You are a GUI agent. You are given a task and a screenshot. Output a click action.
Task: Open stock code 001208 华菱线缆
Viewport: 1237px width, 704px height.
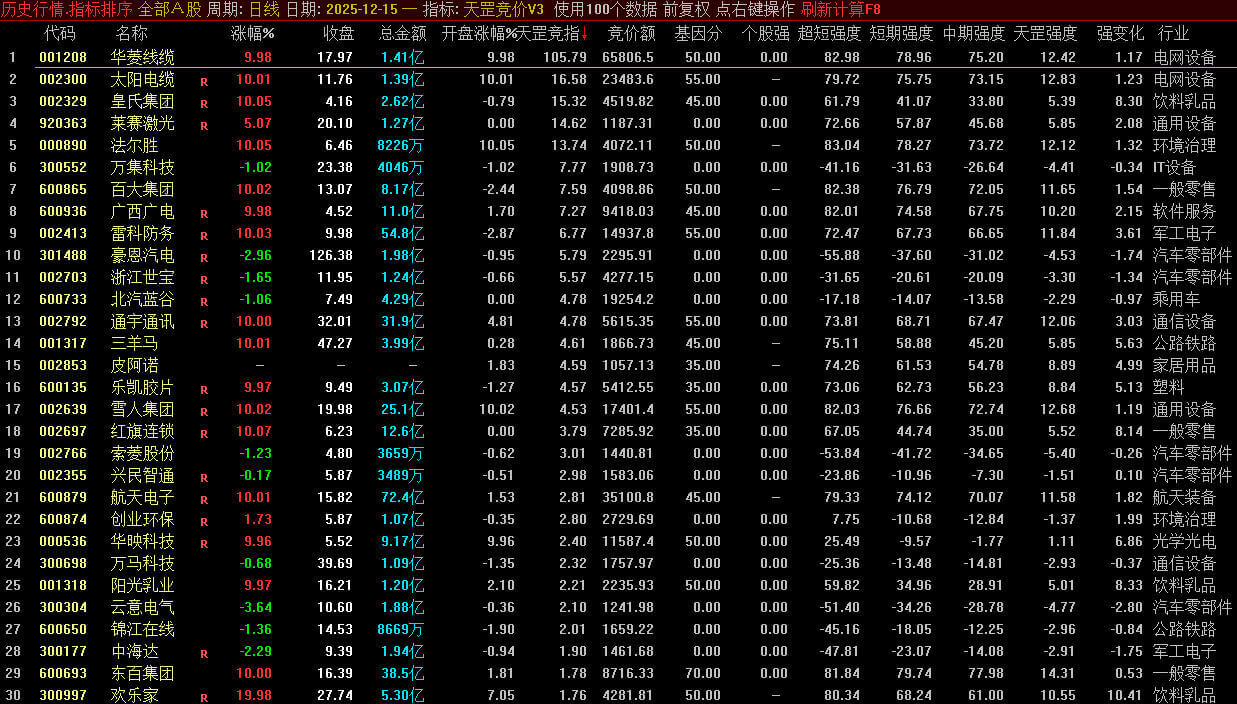(63, 58)
